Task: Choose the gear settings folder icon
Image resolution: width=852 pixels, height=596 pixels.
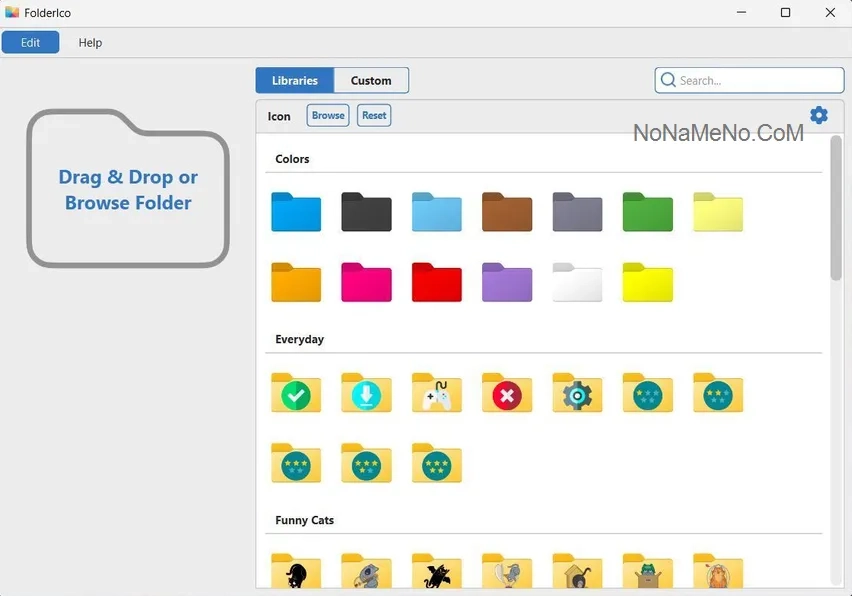Action: click(577, 393)
